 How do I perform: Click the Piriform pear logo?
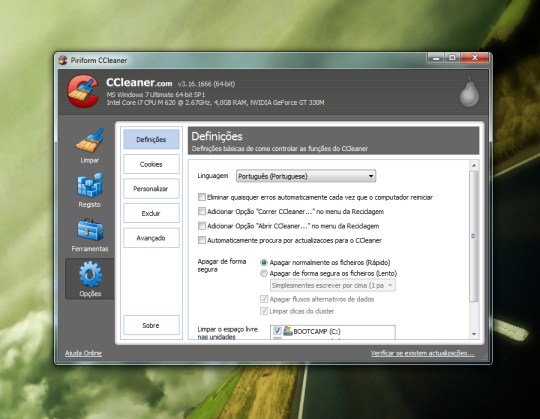(469, 92)
